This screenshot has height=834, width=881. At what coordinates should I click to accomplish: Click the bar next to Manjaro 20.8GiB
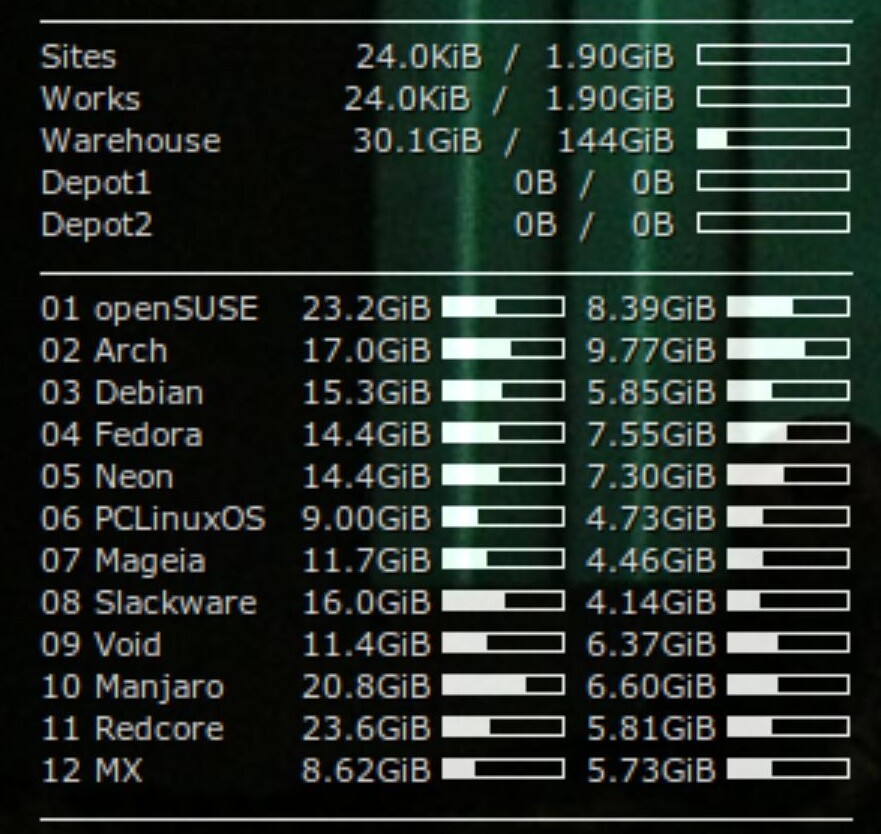click(x=502, y=686)
